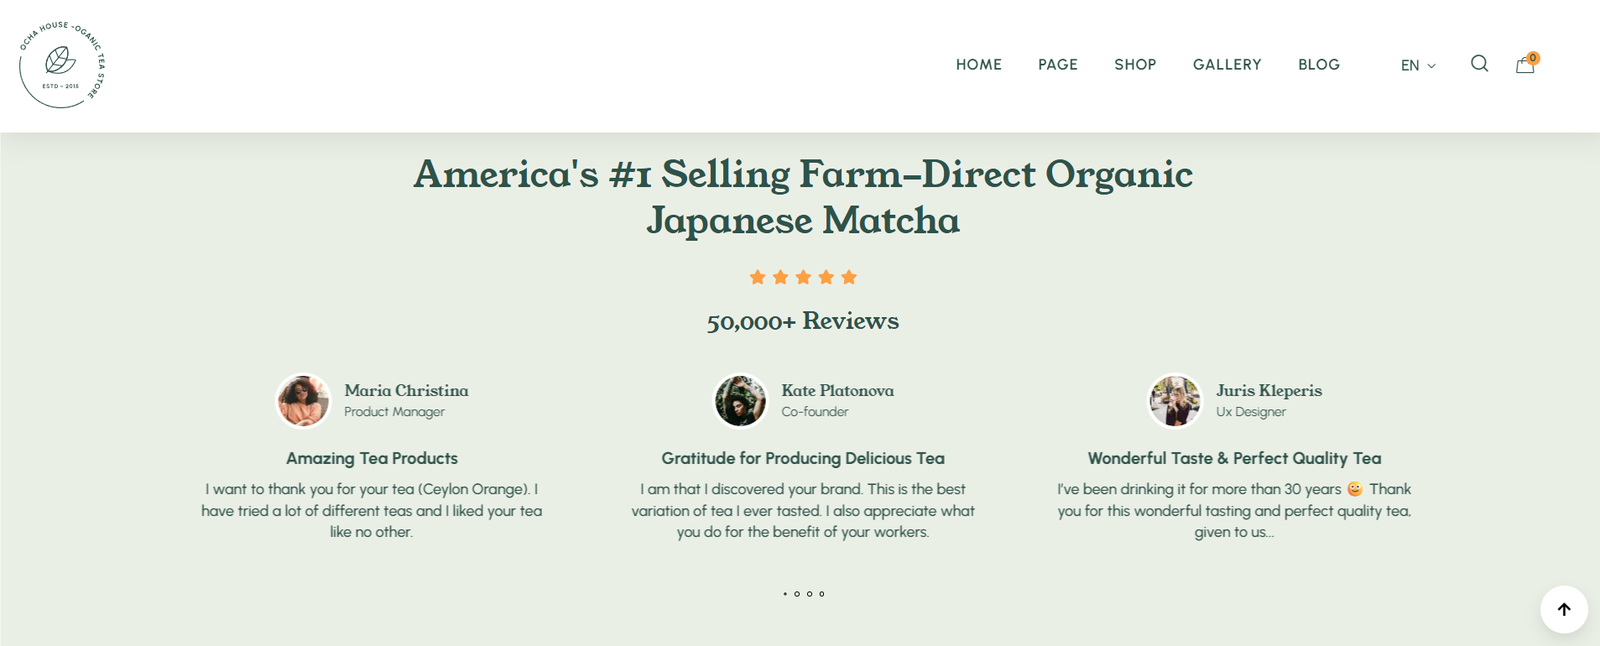Screen dimensions: 1600x646
Task: Jump to the fourth testimonial carousel dot
Action: 822,594
